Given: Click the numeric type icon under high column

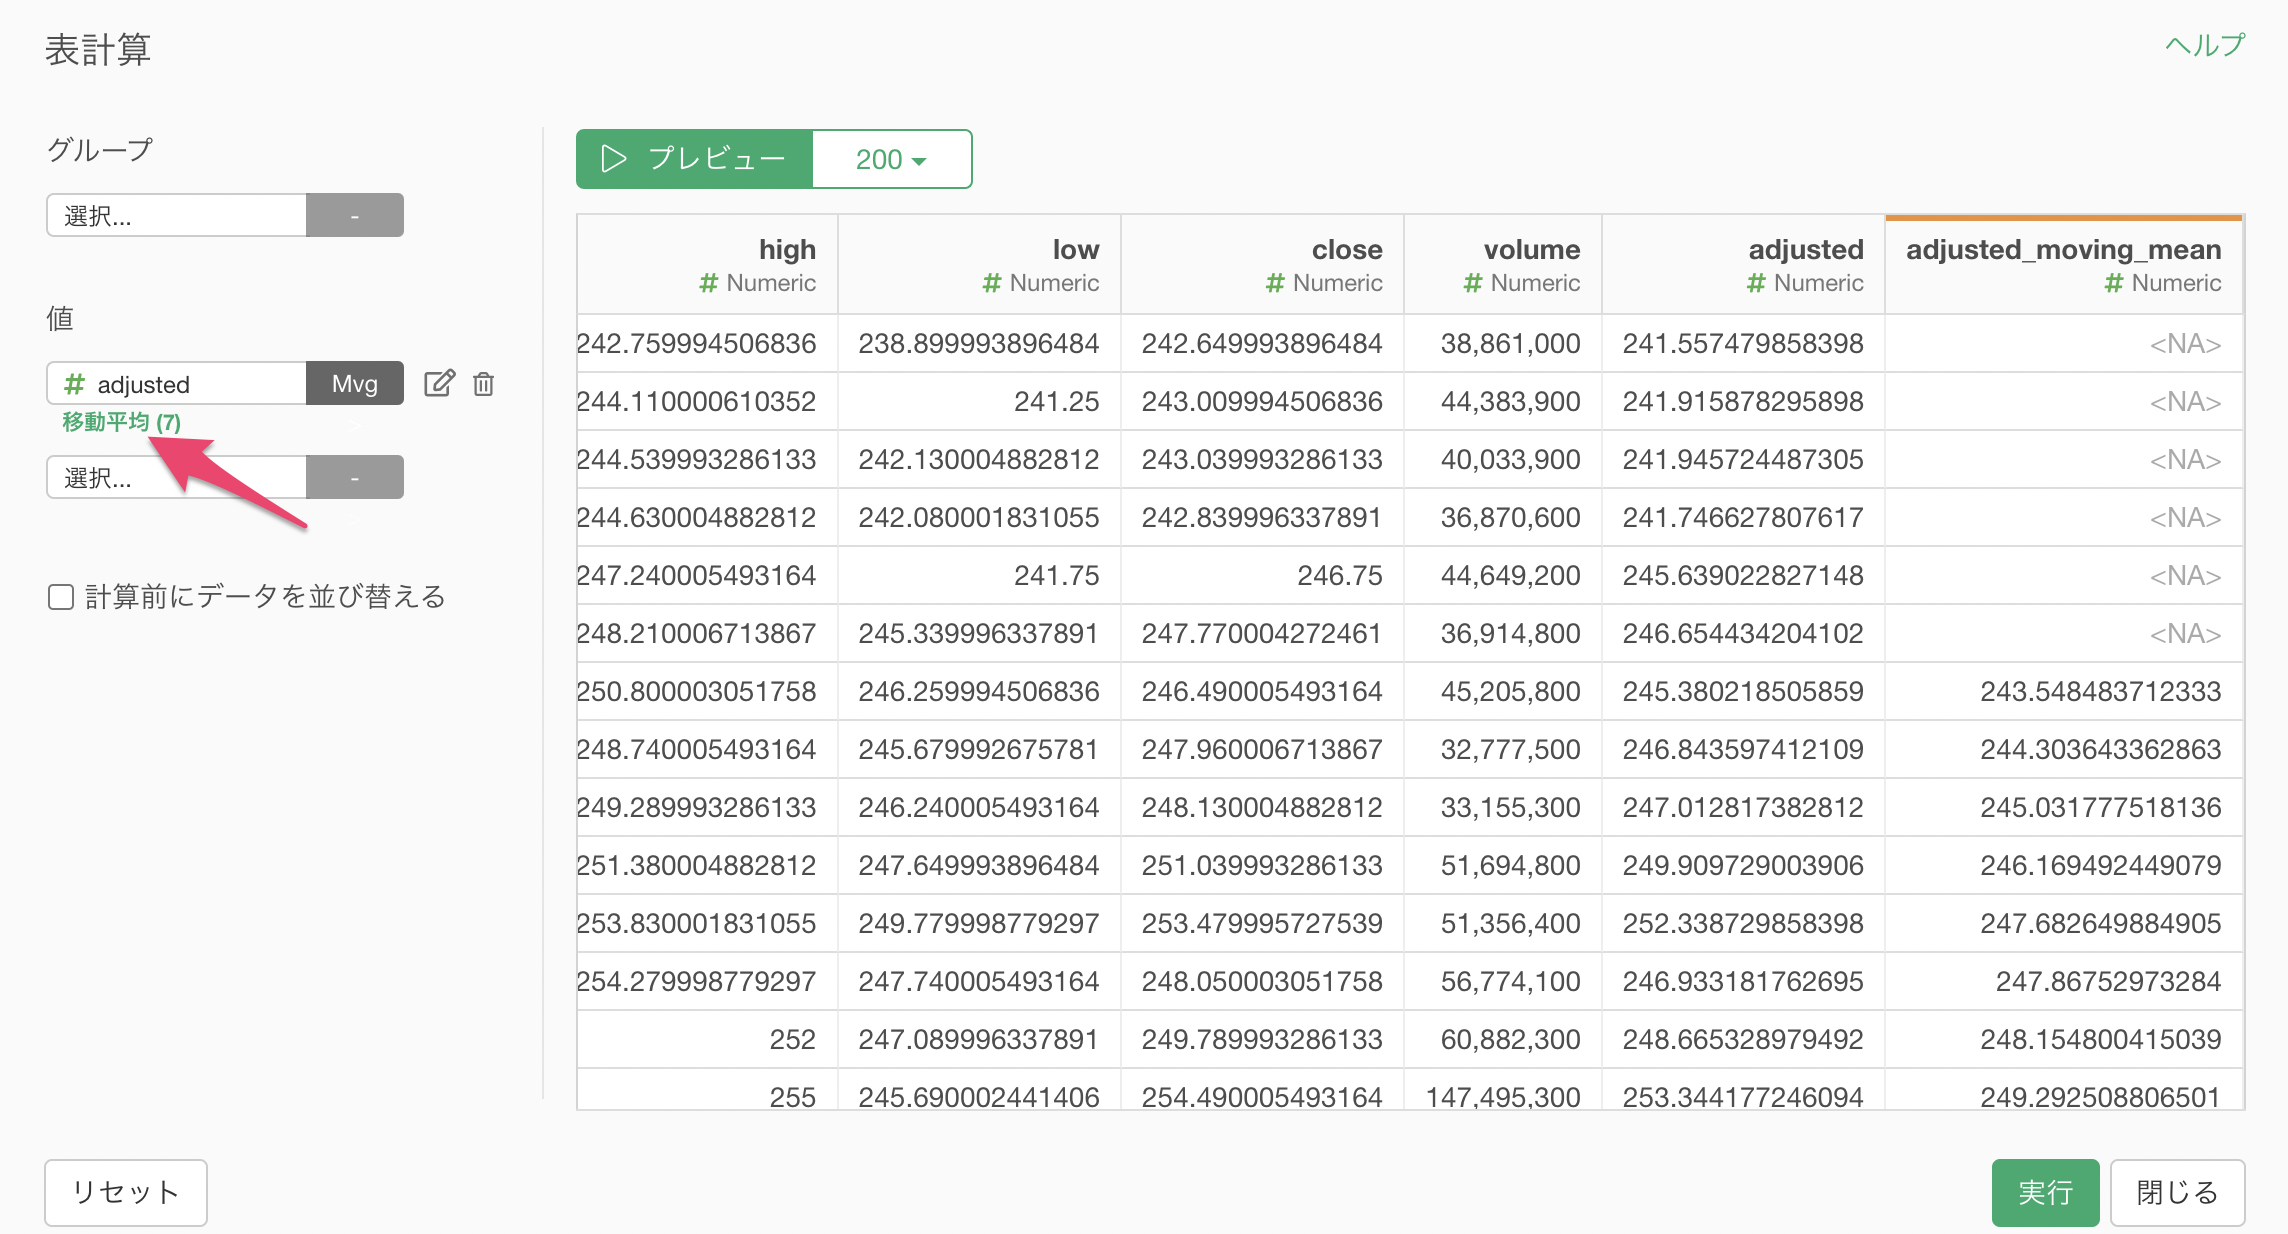Looking at the screenshot, I should [x=708, y=284].
